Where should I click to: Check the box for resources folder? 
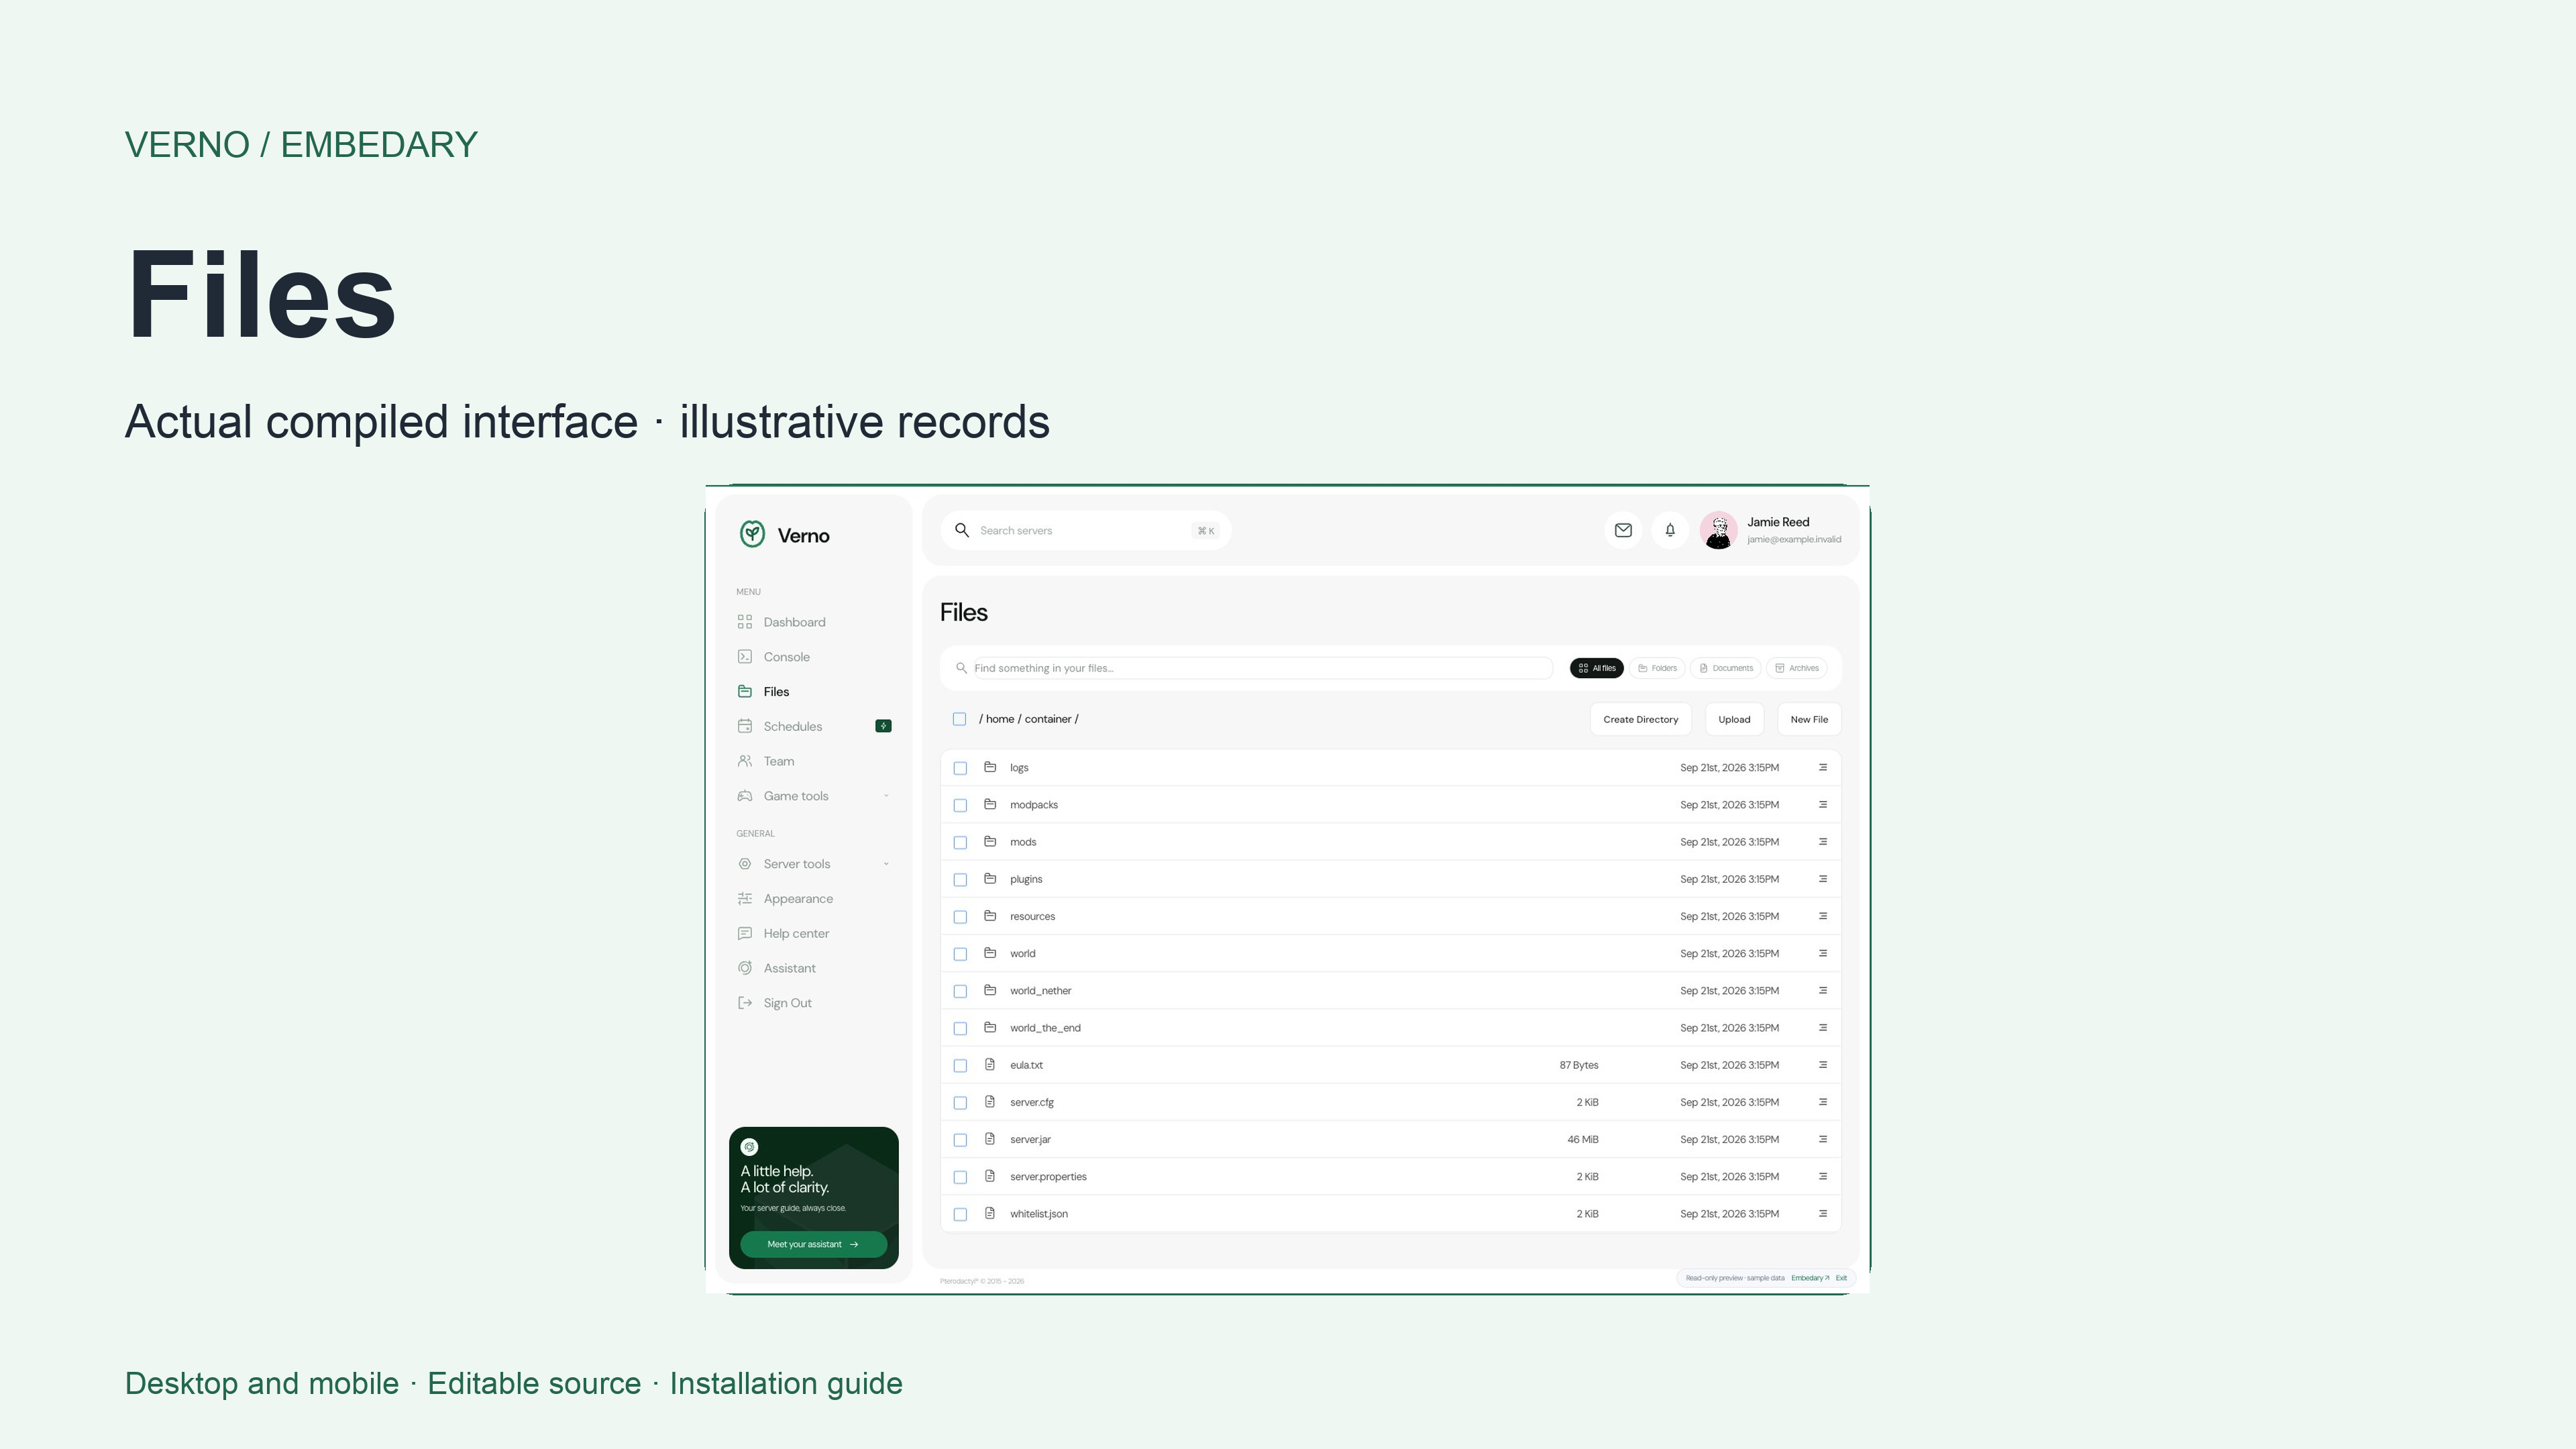click(960, 917)
